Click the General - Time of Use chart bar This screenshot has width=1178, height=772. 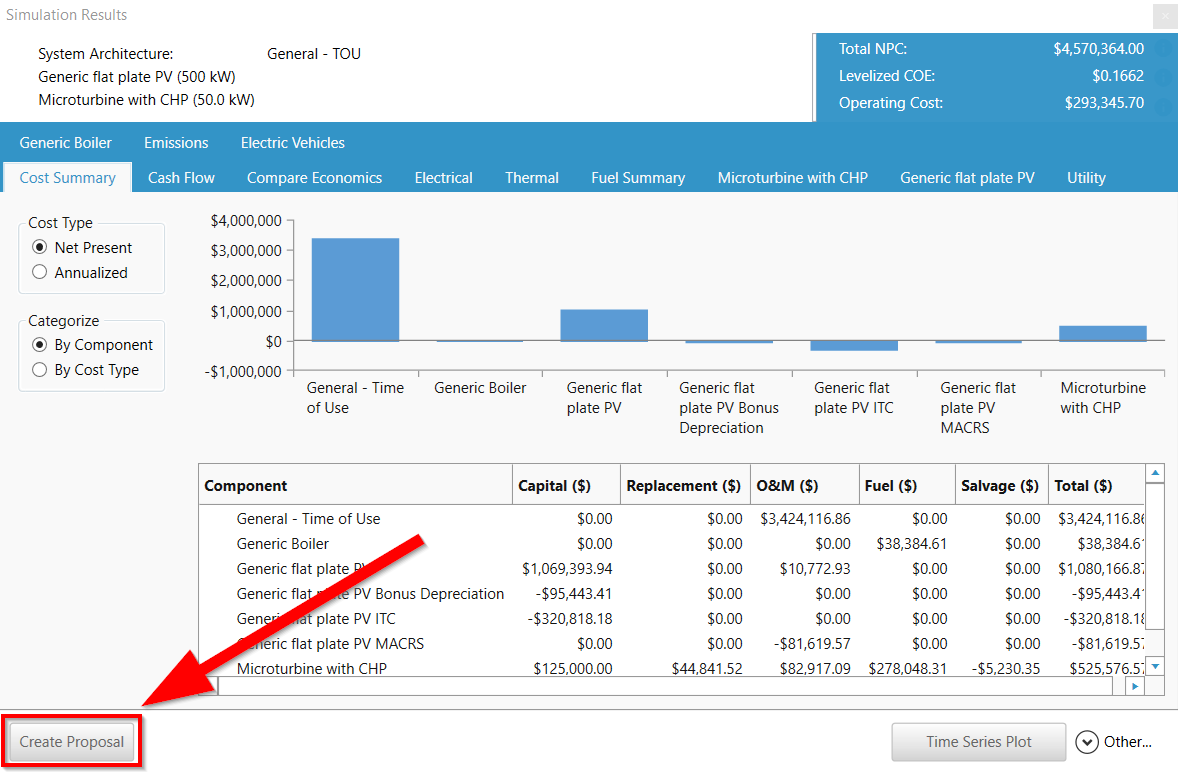tap(355, 290)
